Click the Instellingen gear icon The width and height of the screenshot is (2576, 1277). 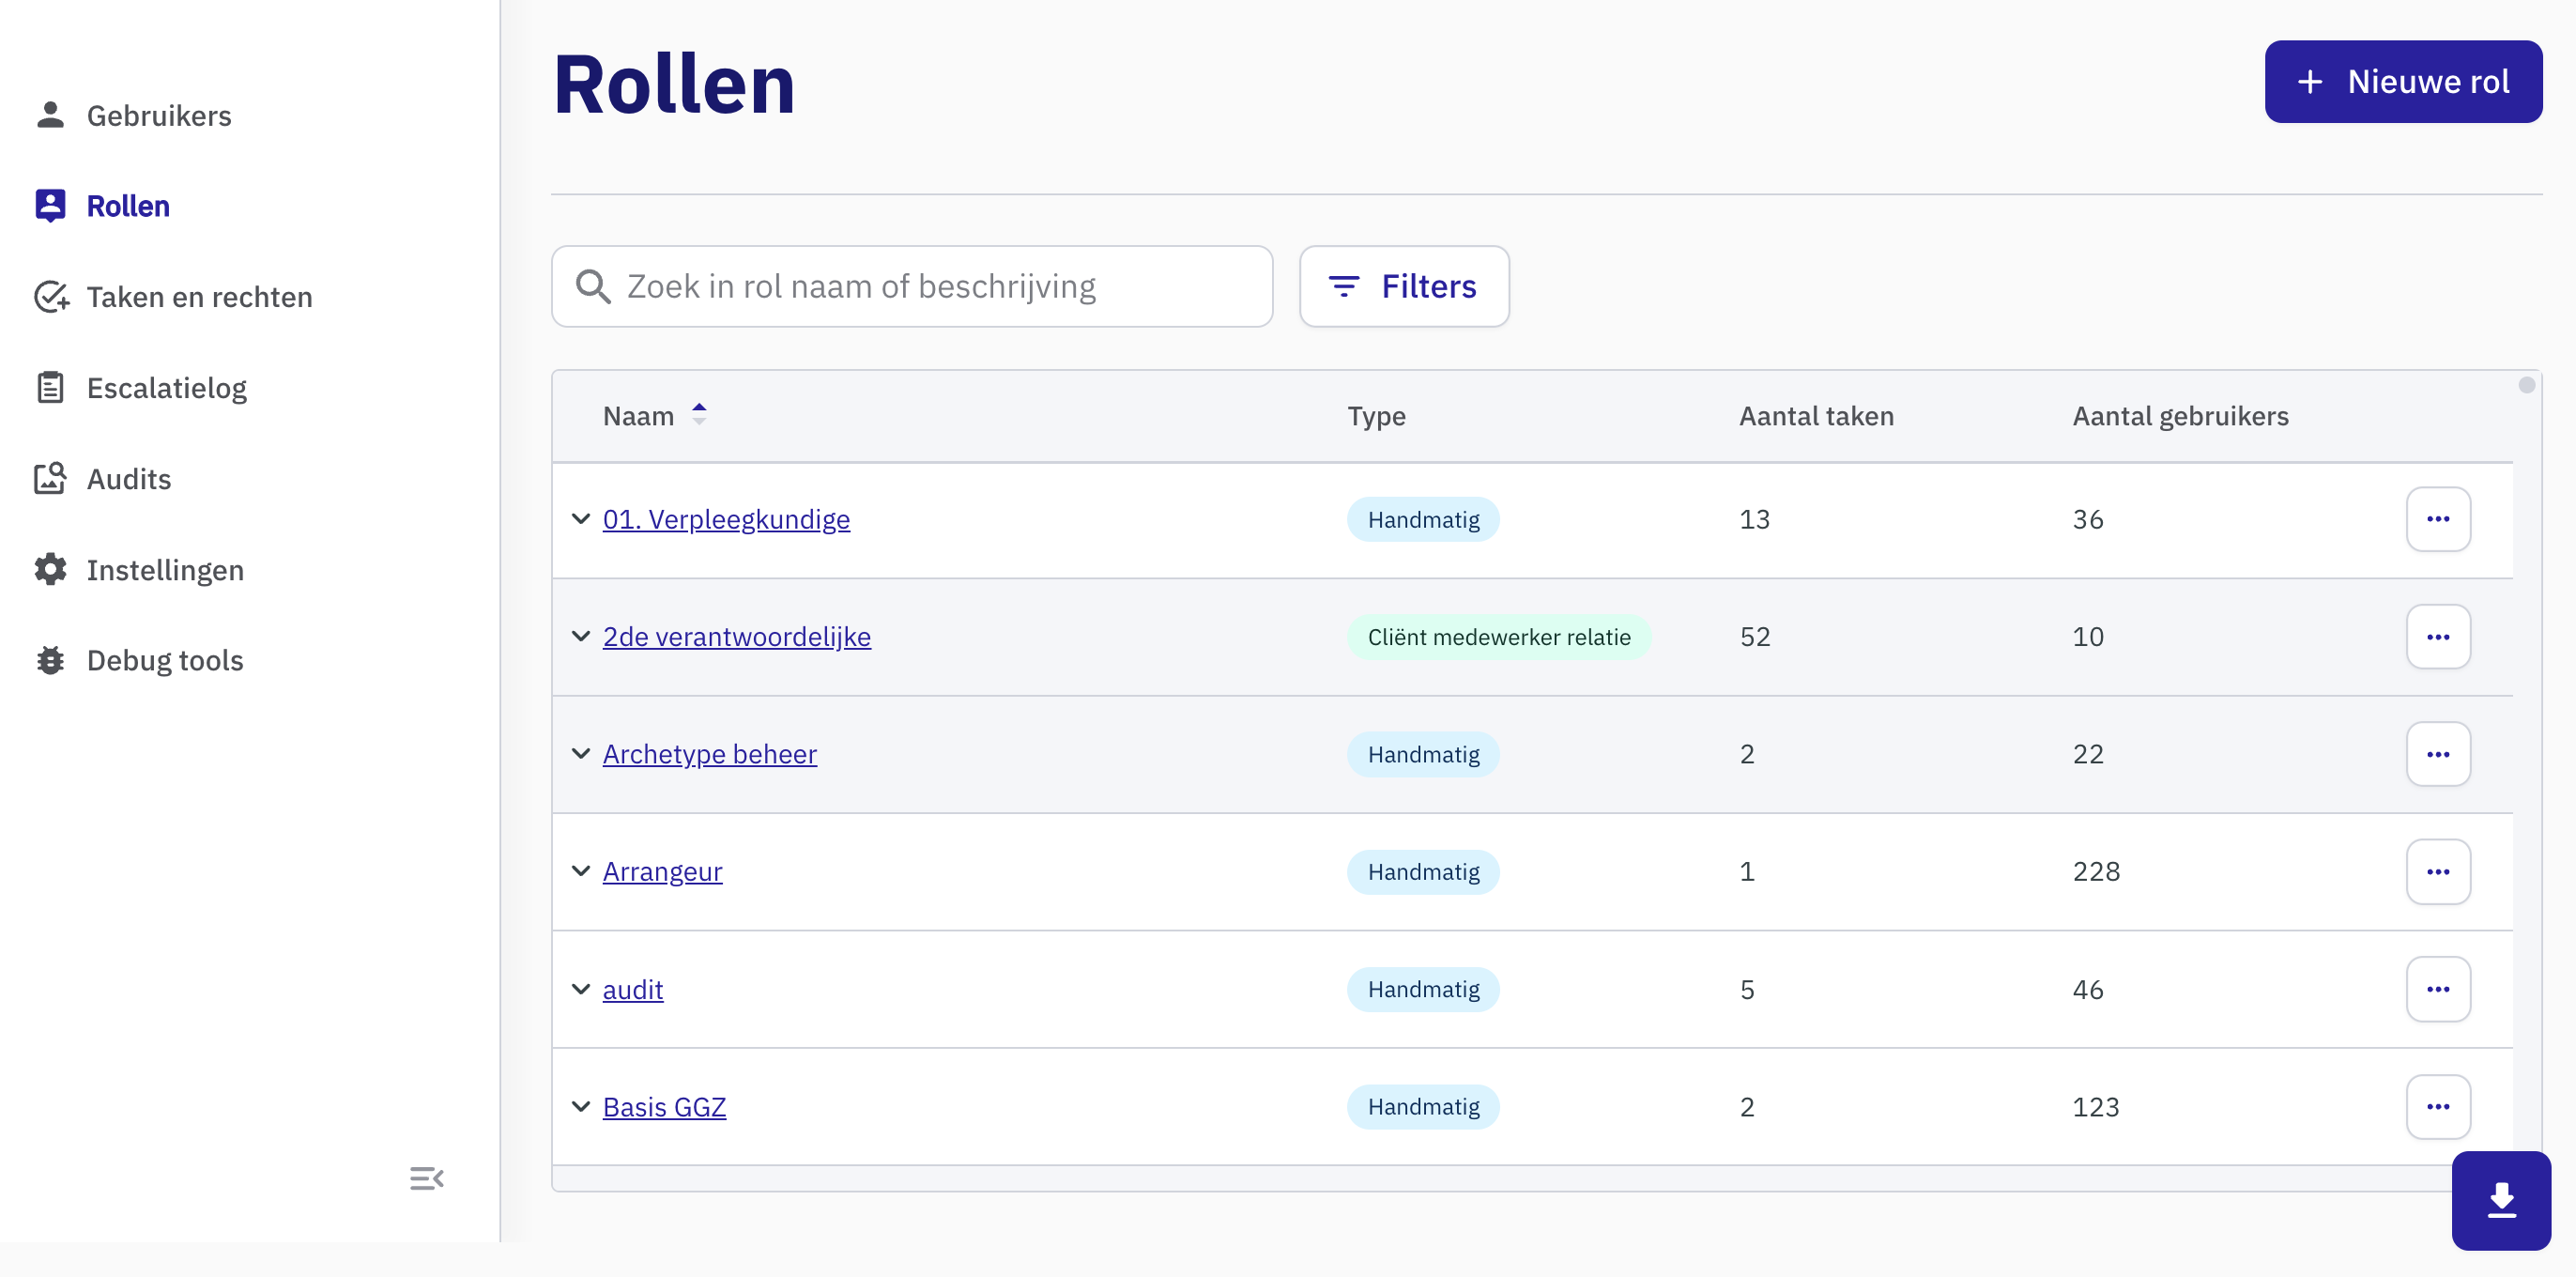pyautogui.click(x=50, y=569)
